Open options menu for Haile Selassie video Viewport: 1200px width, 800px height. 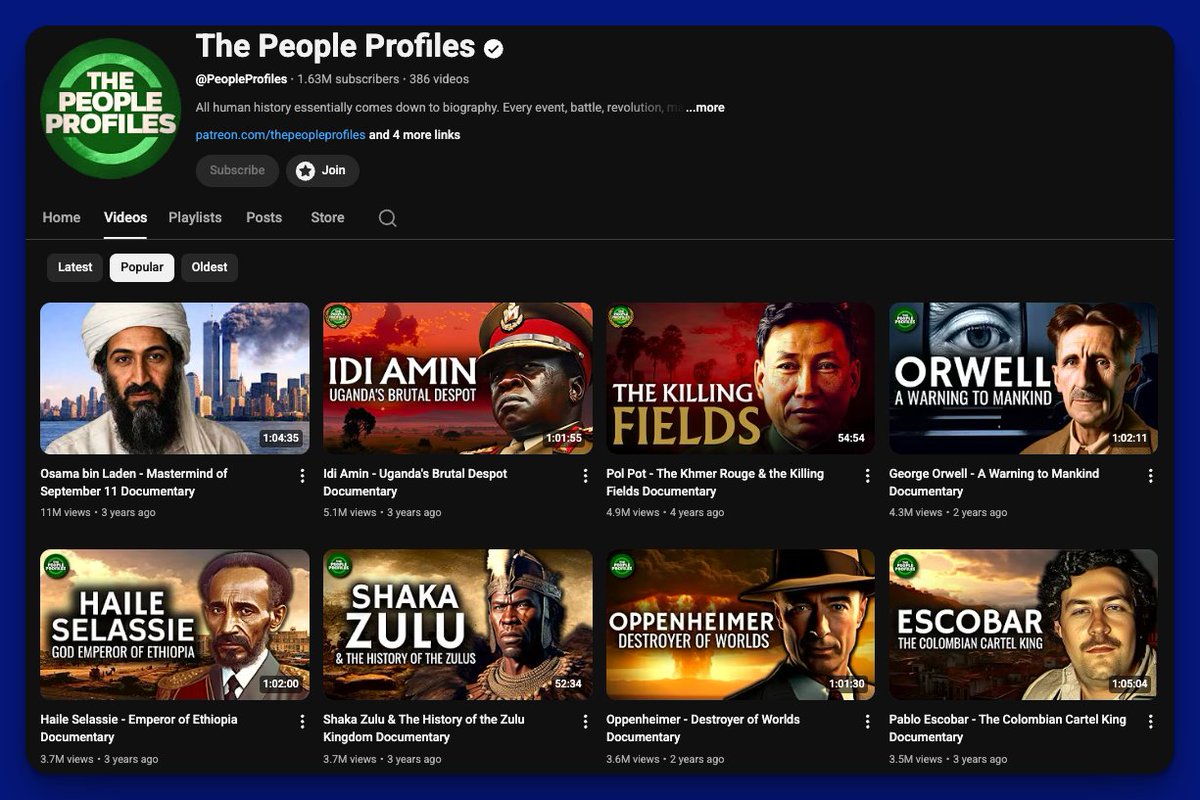pos(303,721)
